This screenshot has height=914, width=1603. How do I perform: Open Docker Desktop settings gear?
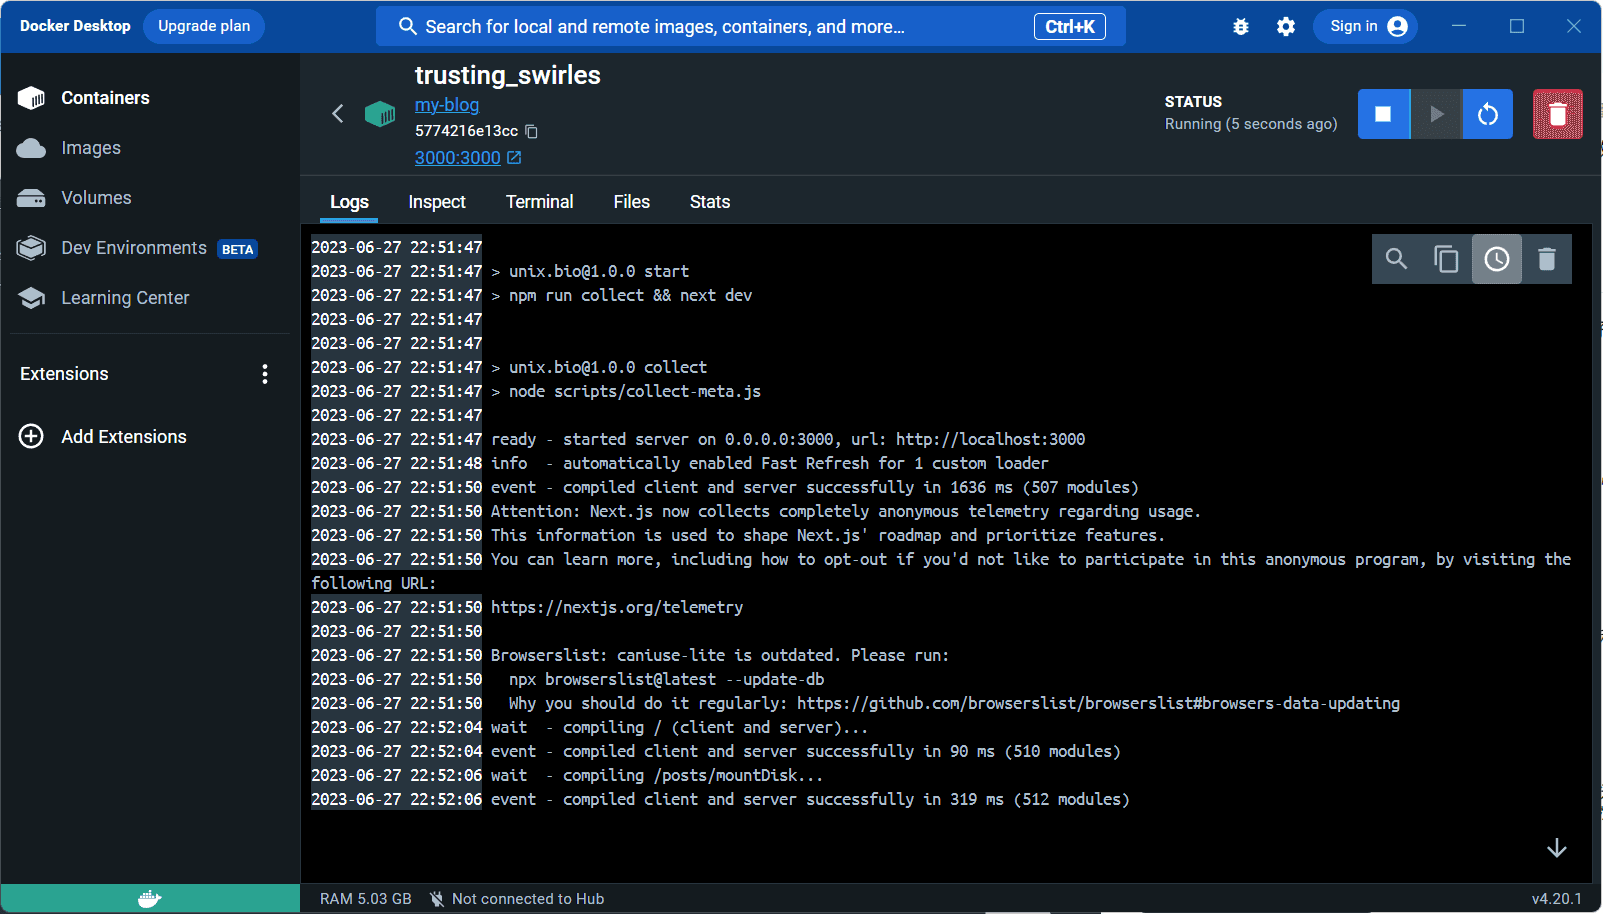click(x=1286, y=27)
